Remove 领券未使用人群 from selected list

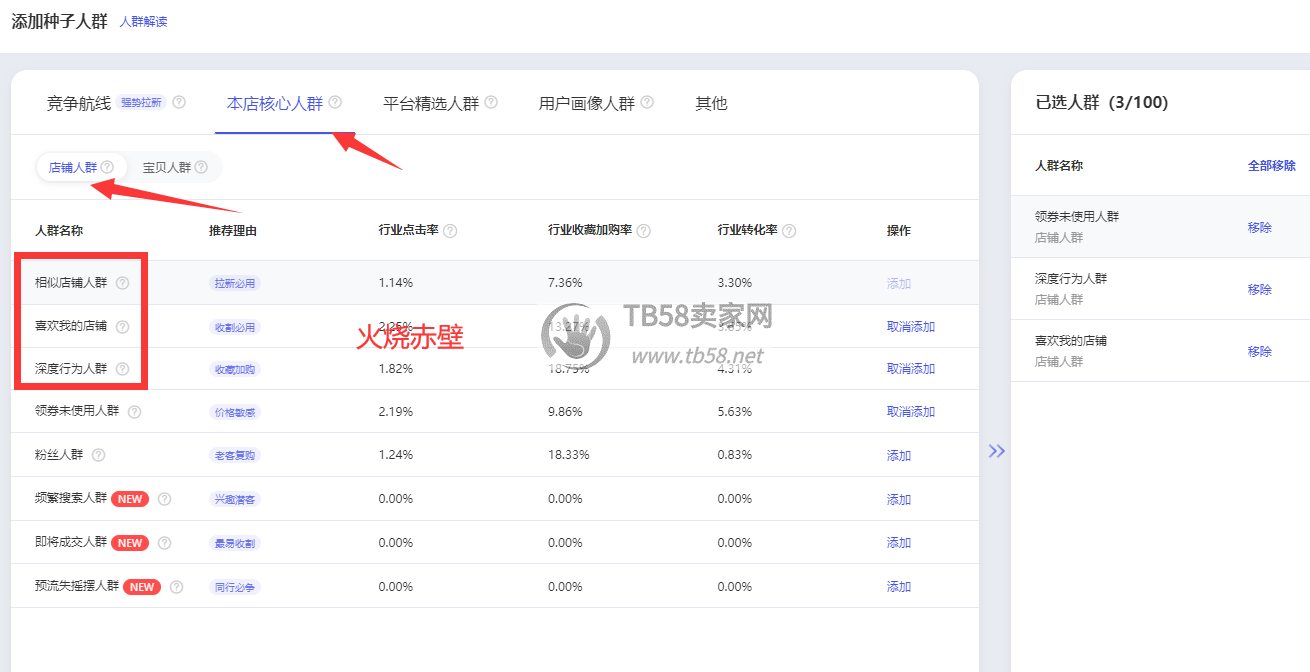click(x=1260, y=228)
